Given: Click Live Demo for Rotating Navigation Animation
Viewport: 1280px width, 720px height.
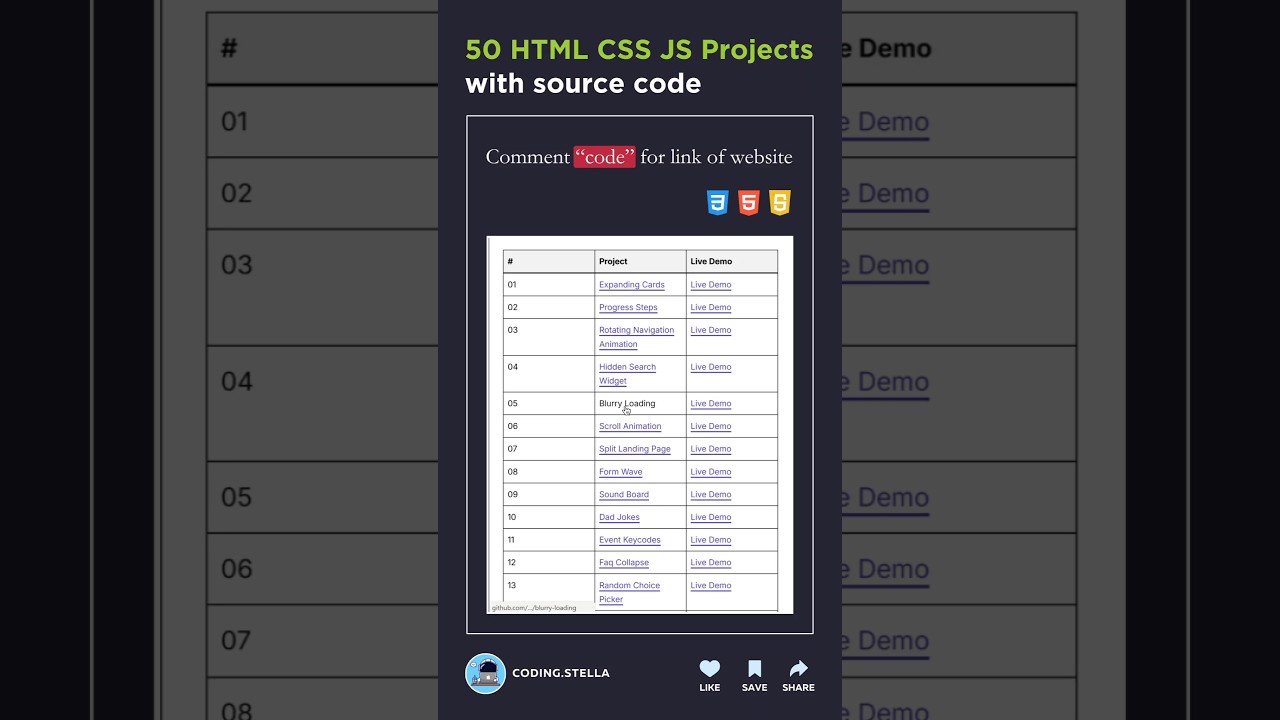Looking at the screenshot, I should (x=711, y=330).
